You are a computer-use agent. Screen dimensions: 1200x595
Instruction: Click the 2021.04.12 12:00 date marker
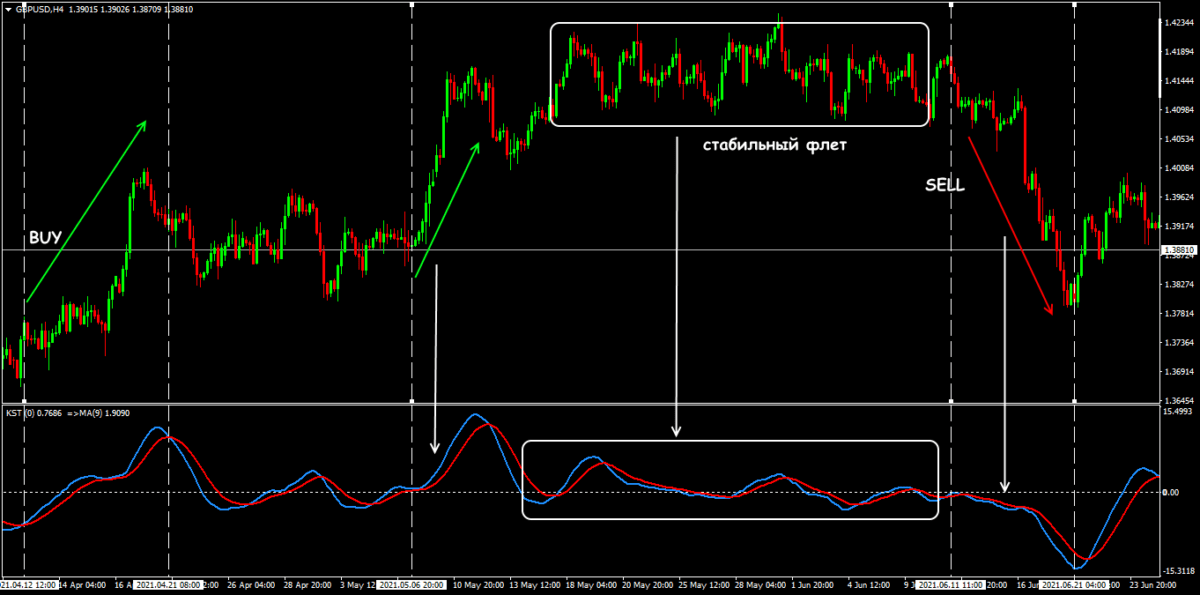26,585
